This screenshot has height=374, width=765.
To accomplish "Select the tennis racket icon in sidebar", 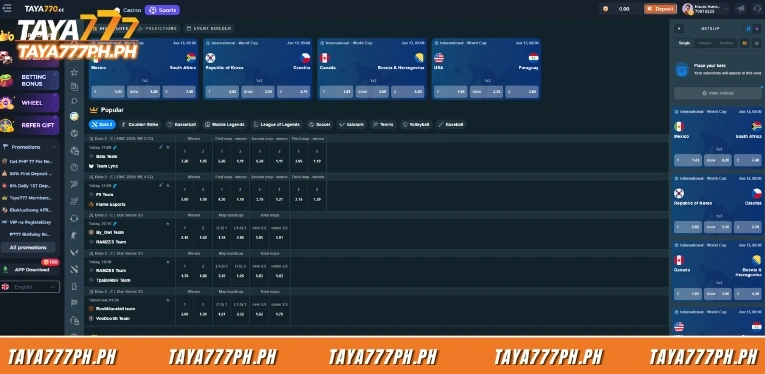I will tap(74, 184).
